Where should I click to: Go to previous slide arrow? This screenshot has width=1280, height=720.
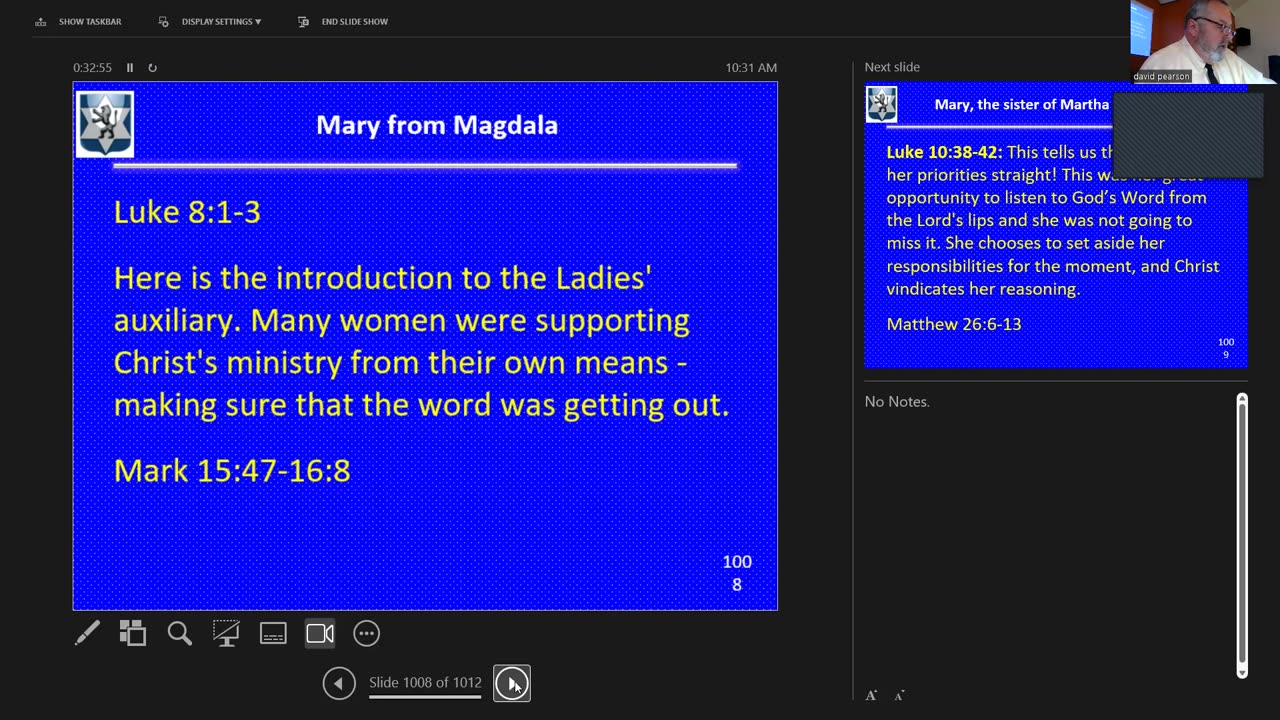coord(339,683)
